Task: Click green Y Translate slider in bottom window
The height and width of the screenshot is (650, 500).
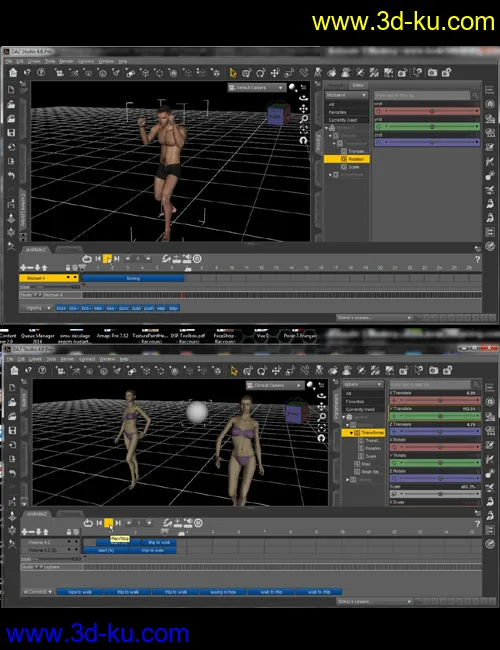Action: [435, 416]
